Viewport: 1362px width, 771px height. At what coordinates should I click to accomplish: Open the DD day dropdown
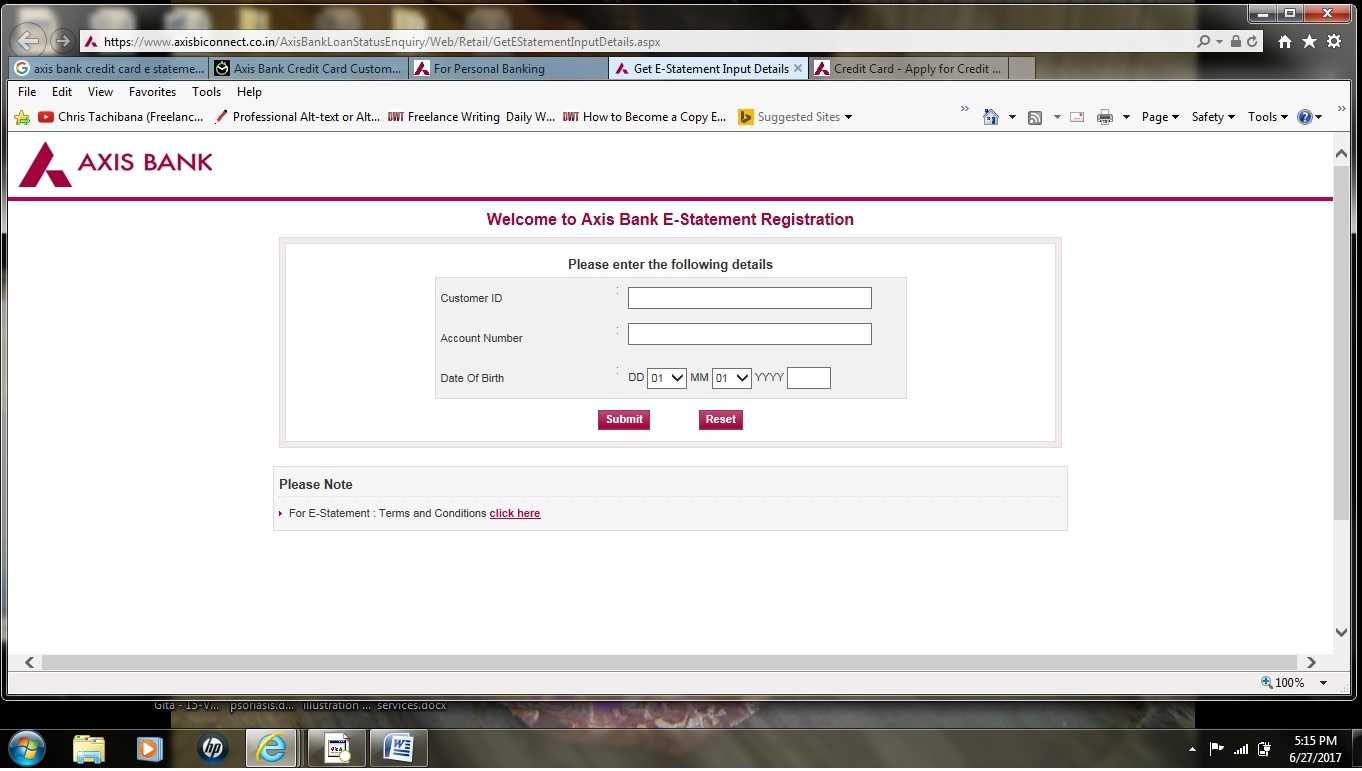coord(666,377)
